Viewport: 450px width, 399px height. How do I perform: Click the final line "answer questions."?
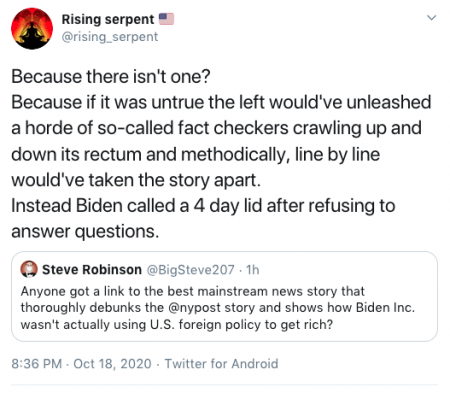(x=85, y=232)
